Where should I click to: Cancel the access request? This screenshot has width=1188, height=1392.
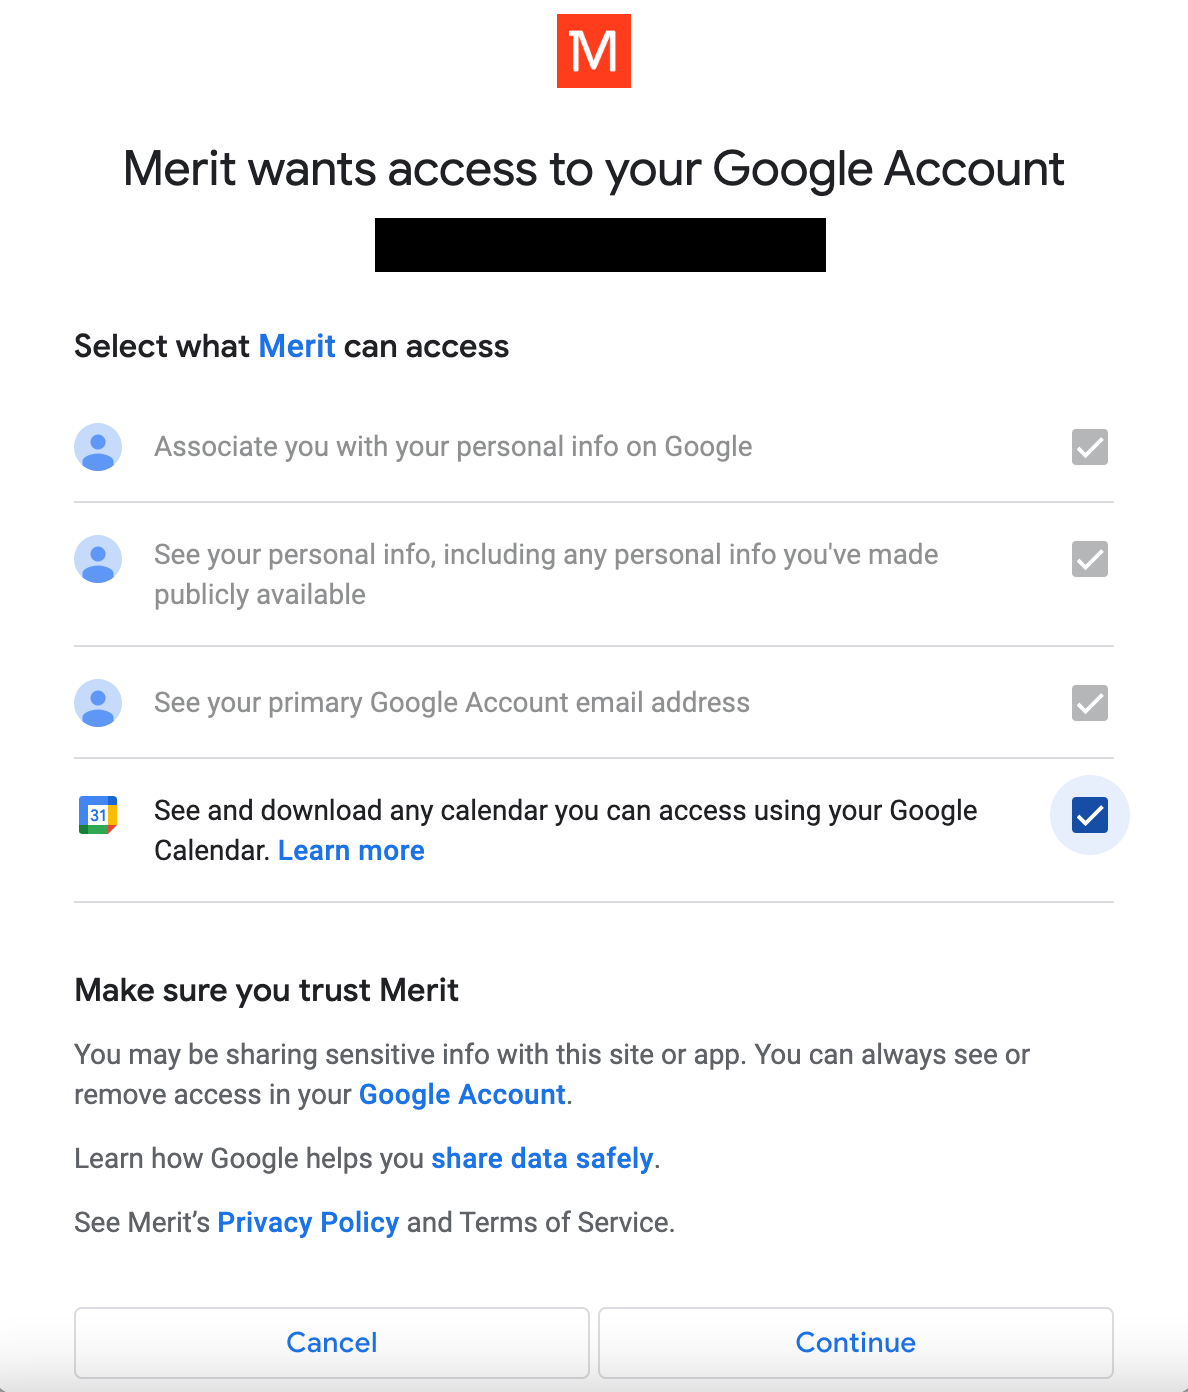coord(331,1343)
